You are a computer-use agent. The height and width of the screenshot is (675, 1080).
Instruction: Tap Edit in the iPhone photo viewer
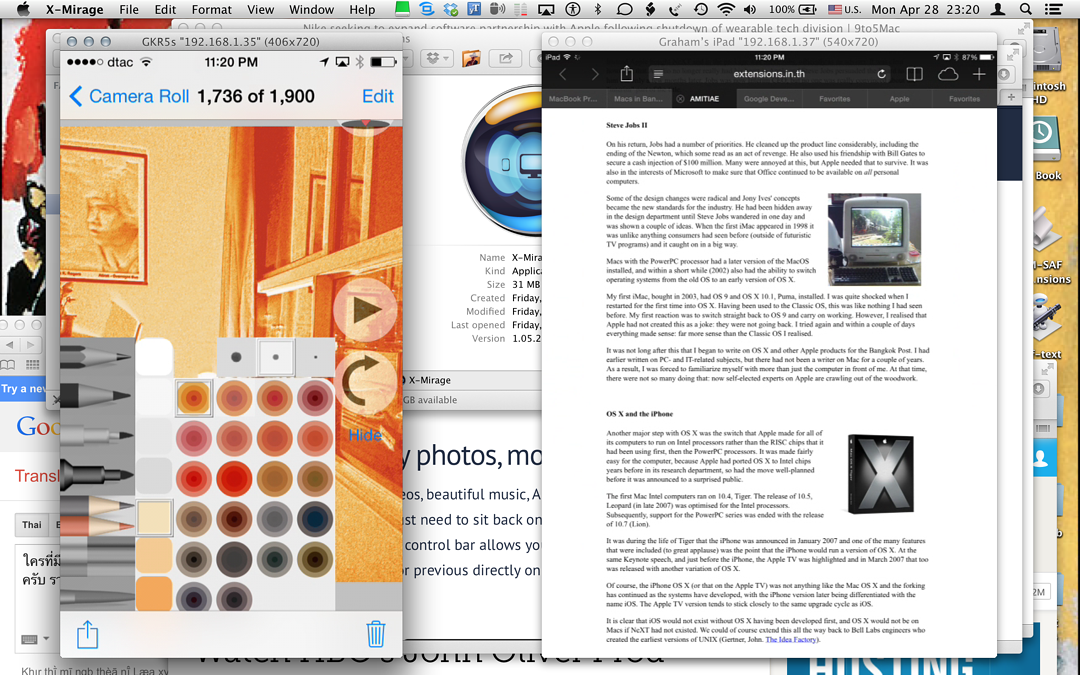(x=377, y=96)
